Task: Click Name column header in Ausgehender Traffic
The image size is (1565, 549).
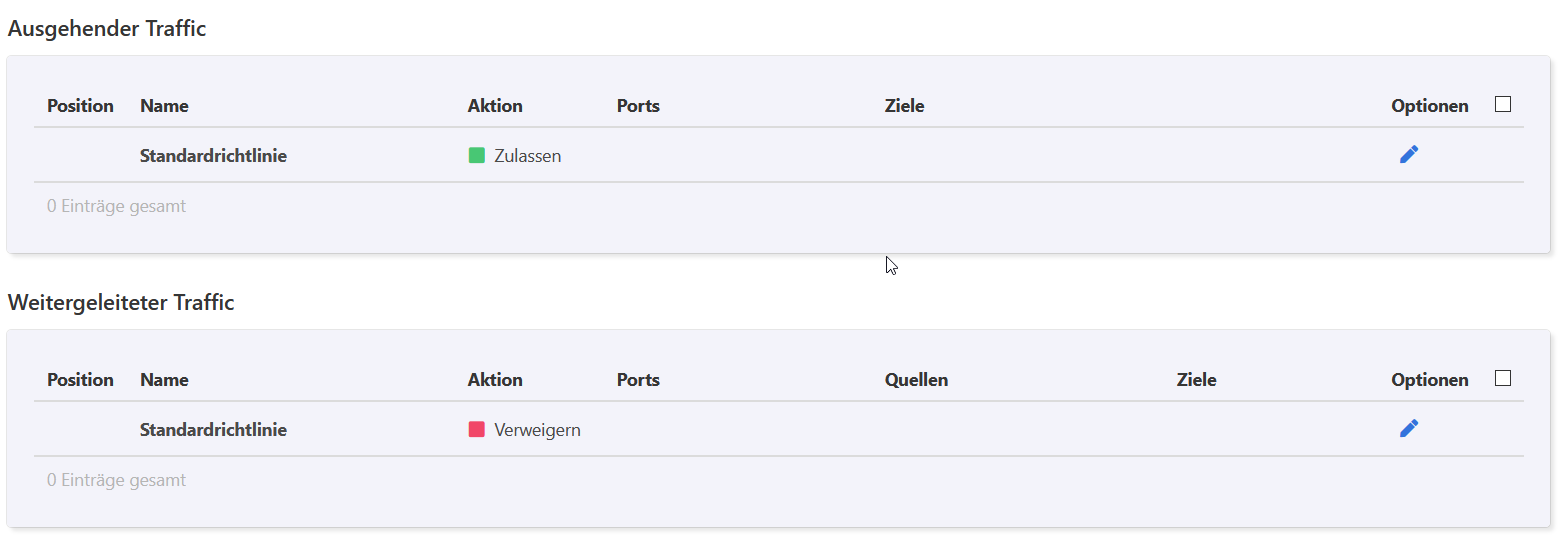Action: tap(164, 106)
